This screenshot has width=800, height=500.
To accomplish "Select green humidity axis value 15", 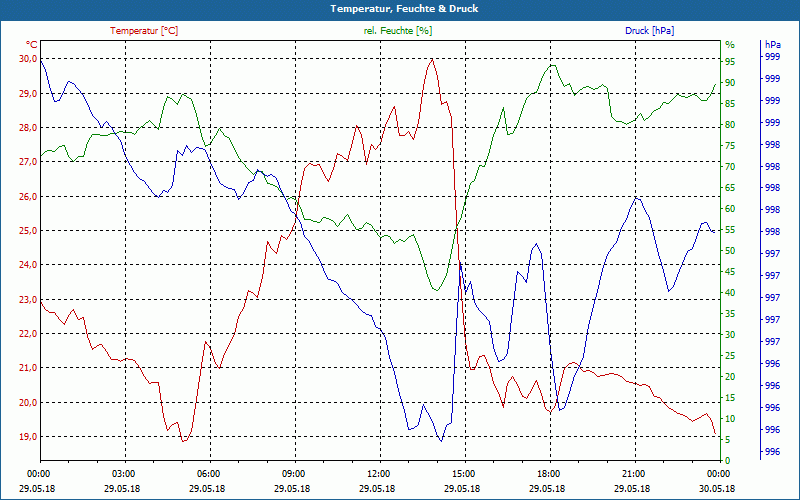I will (730, 398).
